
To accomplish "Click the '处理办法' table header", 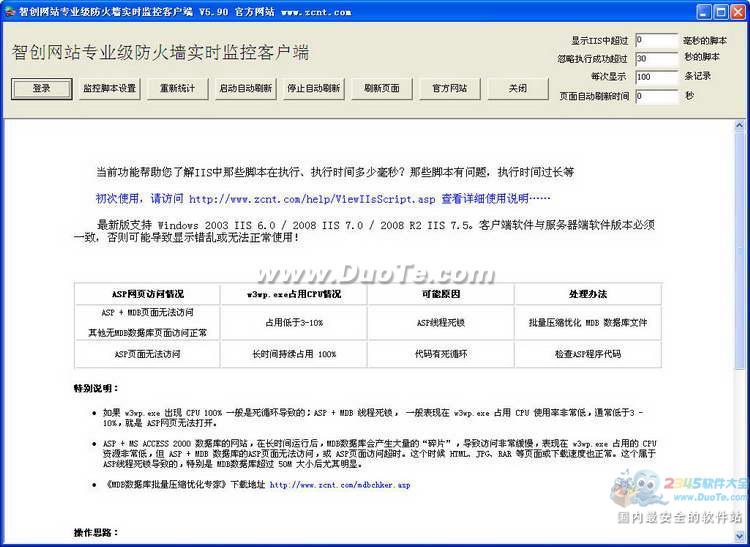I will [588, 294].
